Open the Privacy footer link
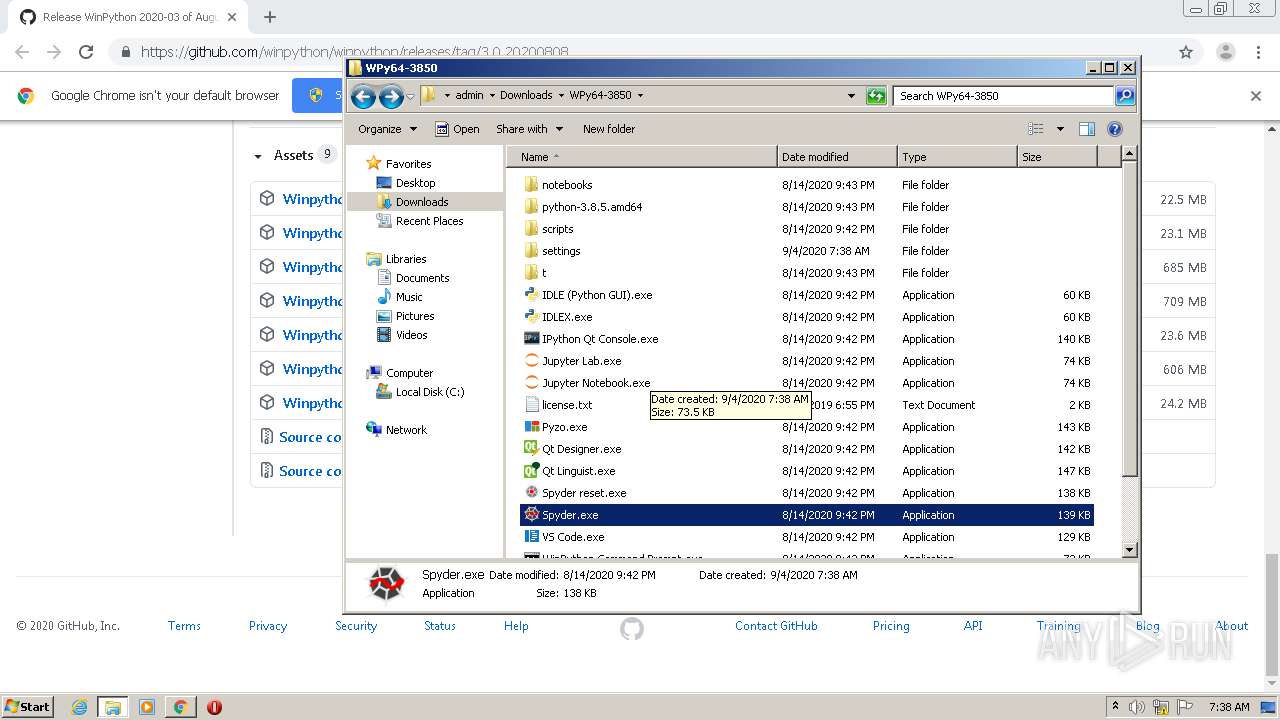The width and height of the screenshot is (1280, 720). tap(268, 626)
